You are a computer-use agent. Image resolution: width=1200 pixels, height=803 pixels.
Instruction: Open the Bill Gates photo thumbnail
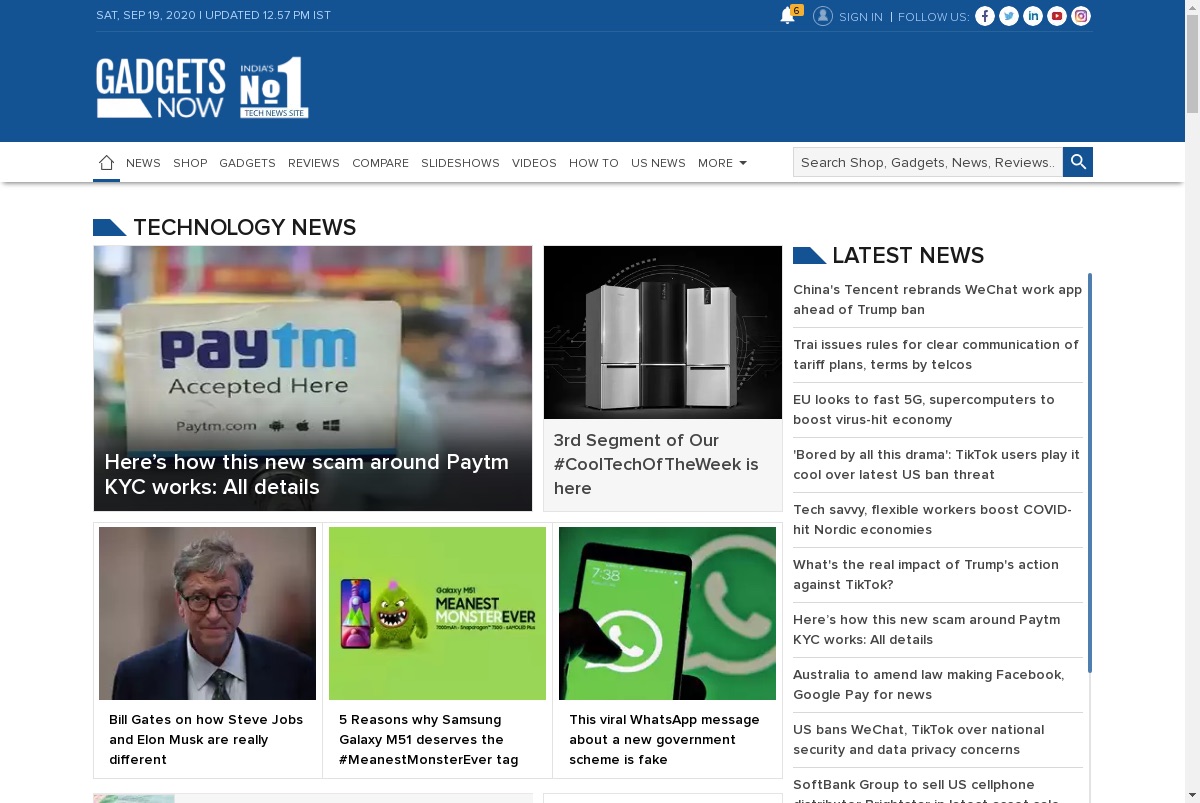coord(207,613)
